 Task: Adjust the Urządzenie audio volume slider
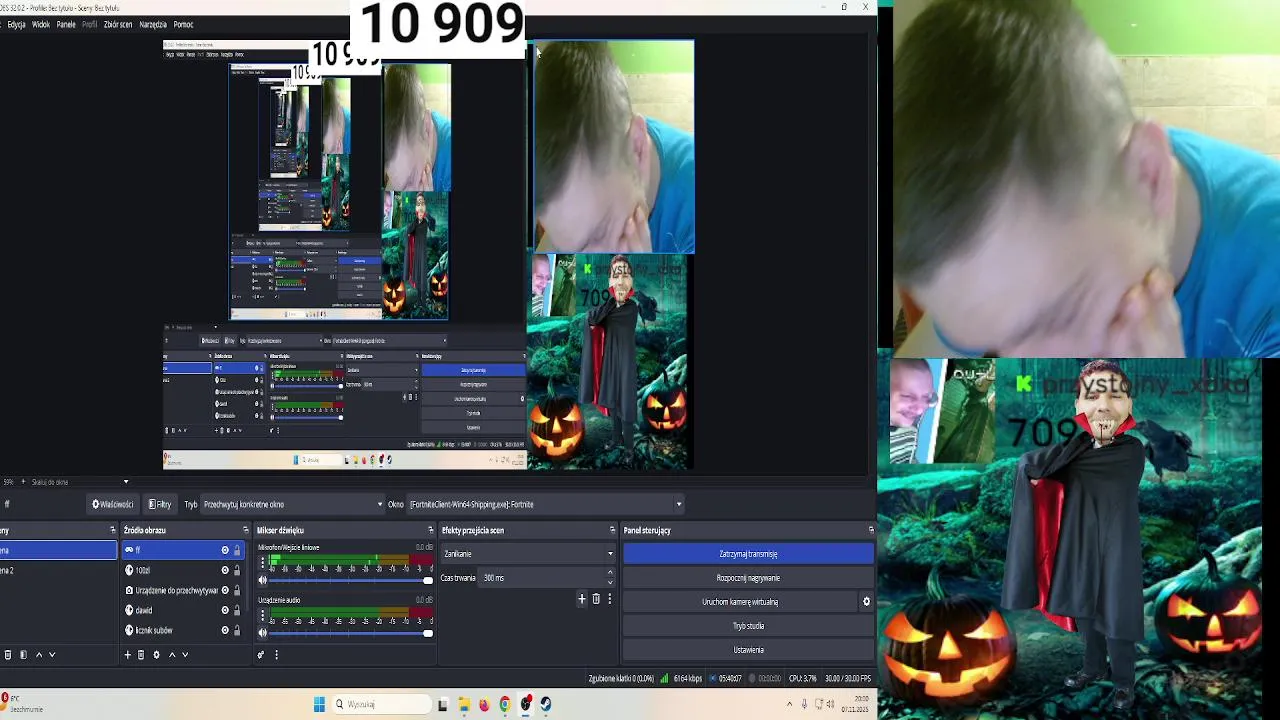(x=351, y=632)
